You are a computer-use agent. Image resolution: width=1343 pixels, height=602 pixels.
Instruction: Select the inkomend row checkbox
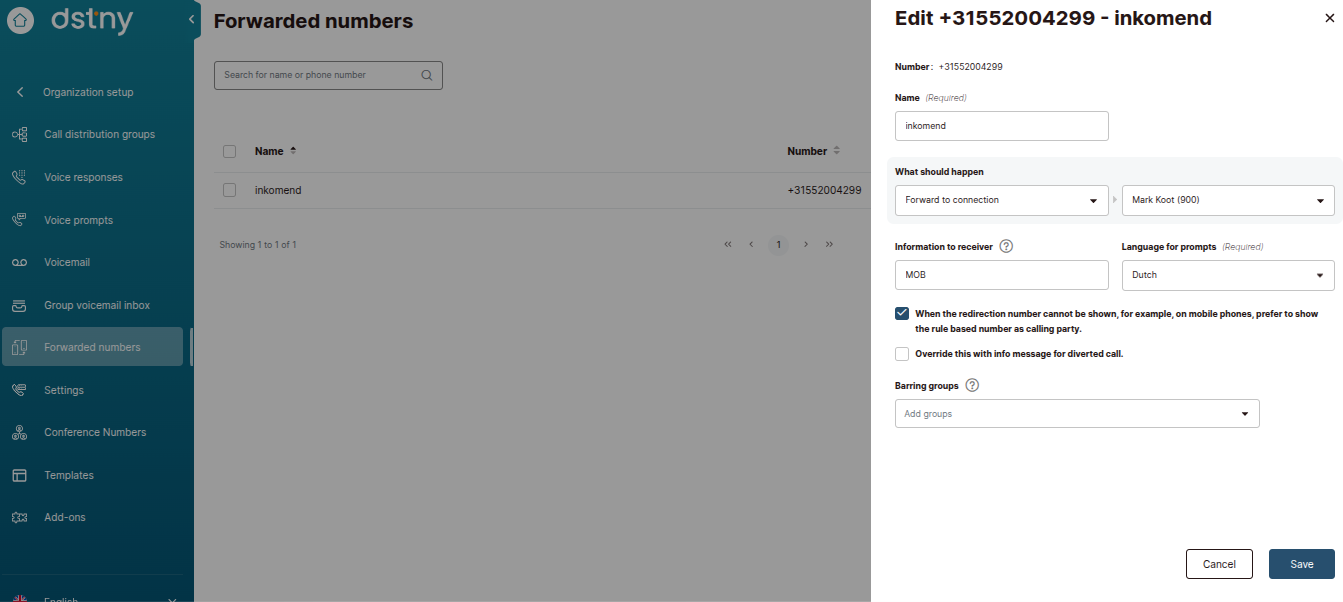(x=230, y=190)
